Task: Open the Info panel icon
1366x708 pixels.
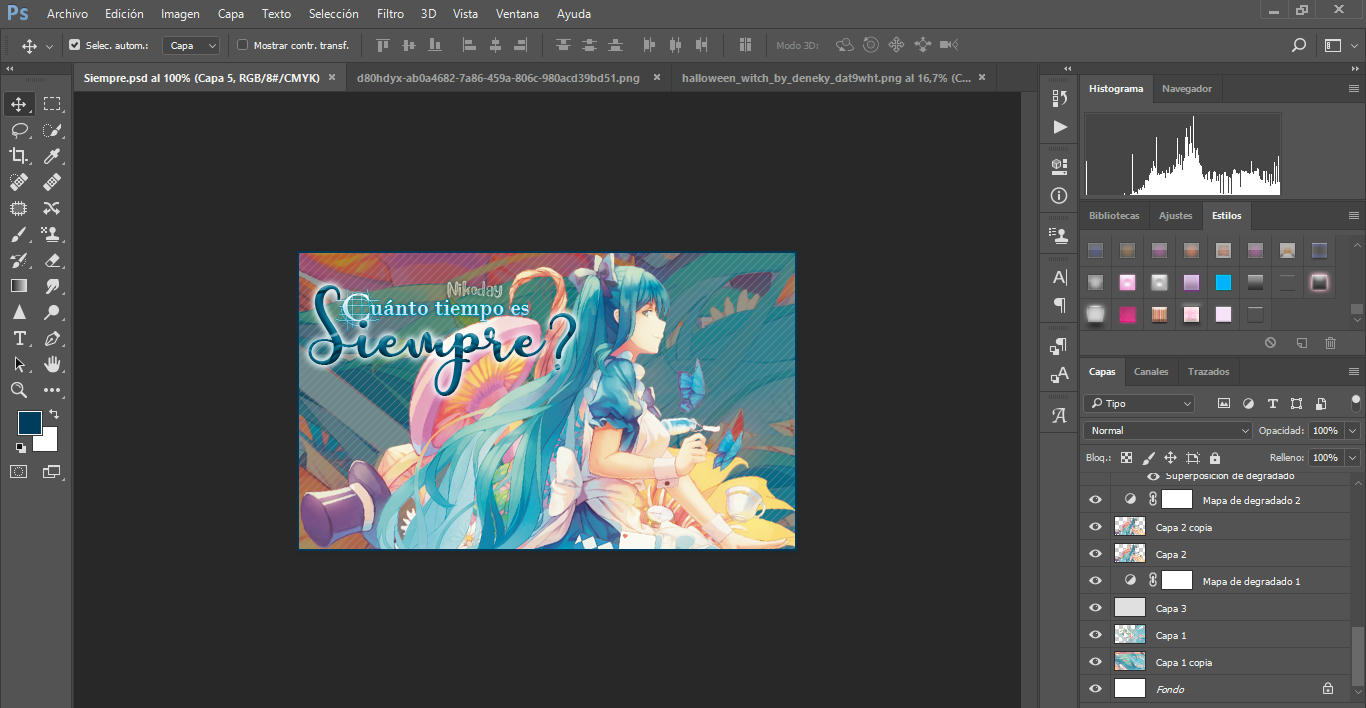Action: pyautogui.click(x=1060, y=196)
